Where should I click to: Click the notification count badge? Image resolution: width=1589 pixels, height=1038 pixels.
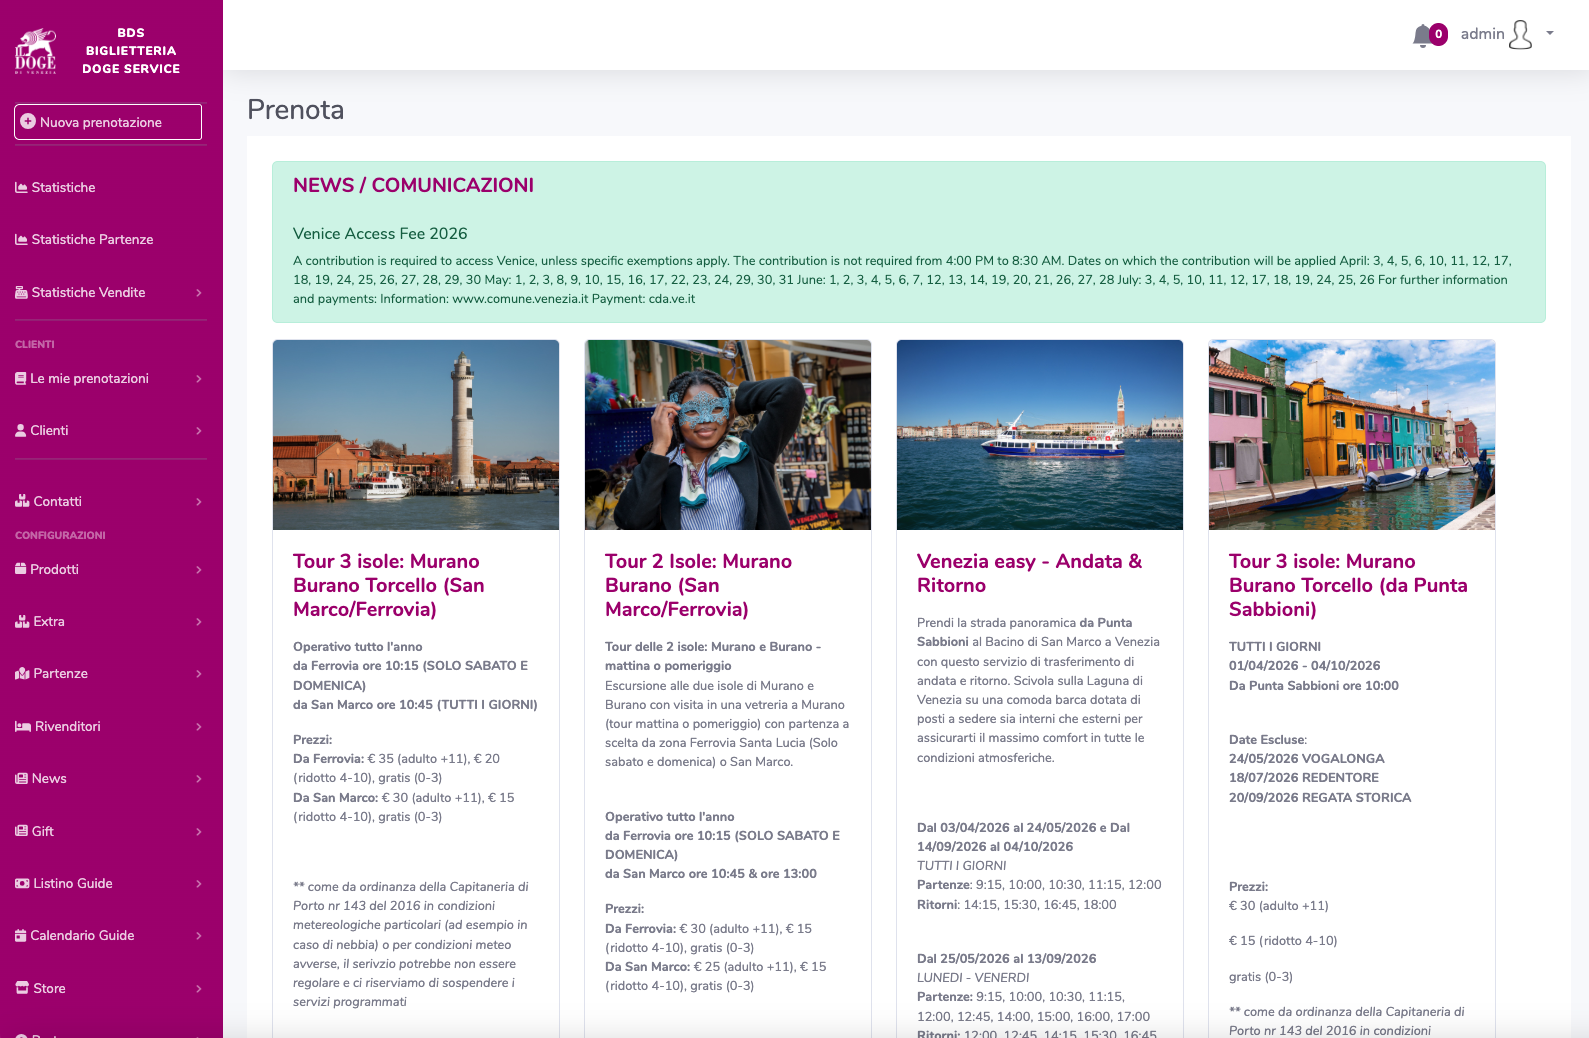pos(1438,34)
